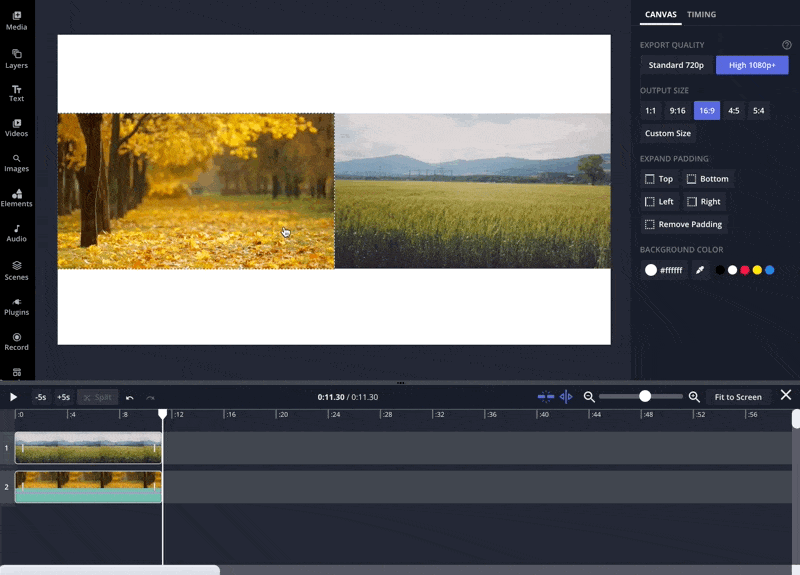This screenshot has width=800, height=575.
Task: Open the Elements panel
Action: [x=17, y=198]
